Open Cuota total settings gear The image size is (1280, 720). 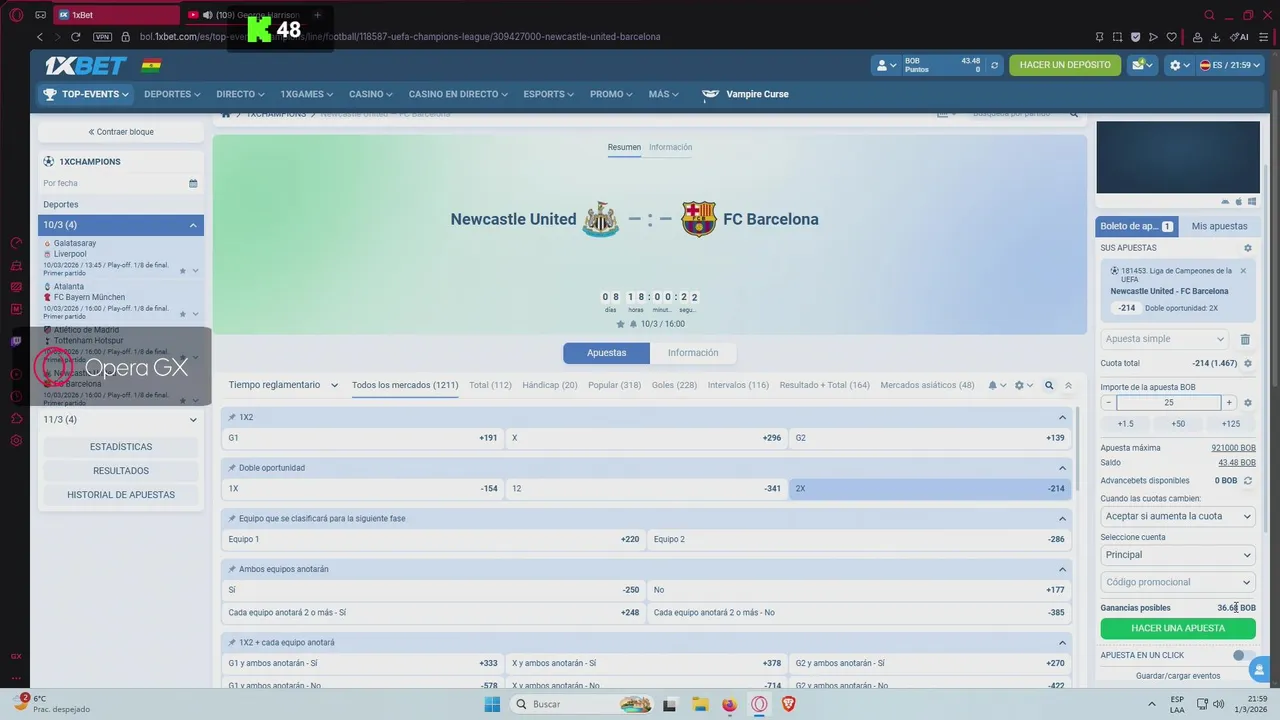coord(1247,363)
